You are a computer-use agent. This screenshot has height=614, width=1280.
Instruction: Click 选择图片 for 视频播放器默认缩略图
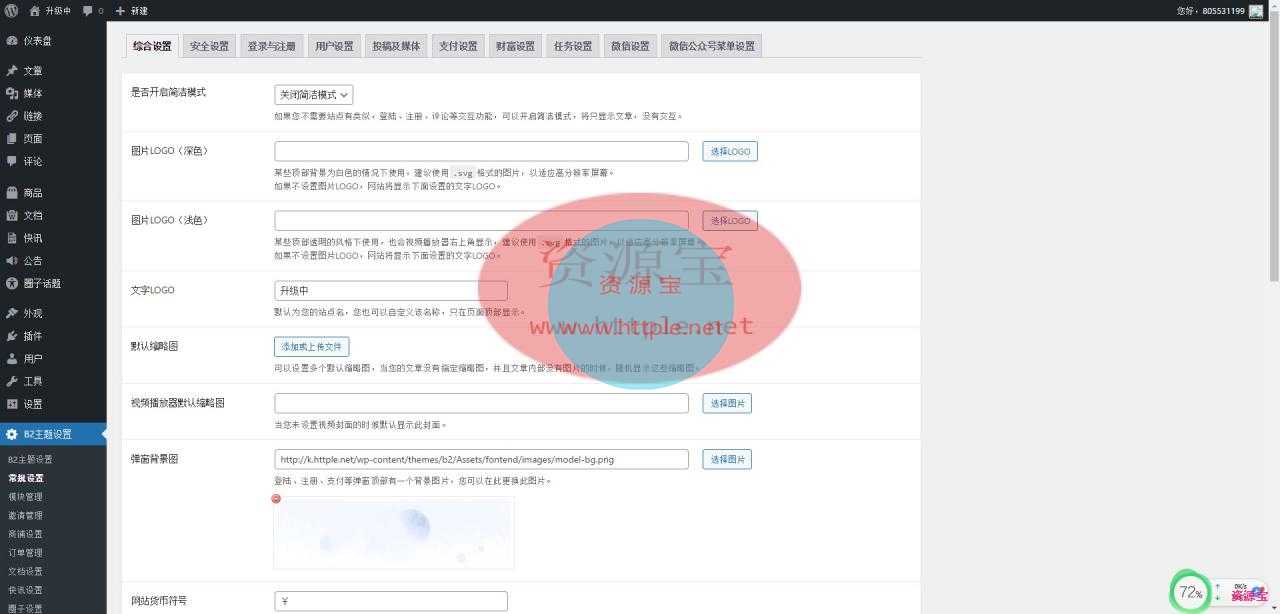[x=727, y=403]
